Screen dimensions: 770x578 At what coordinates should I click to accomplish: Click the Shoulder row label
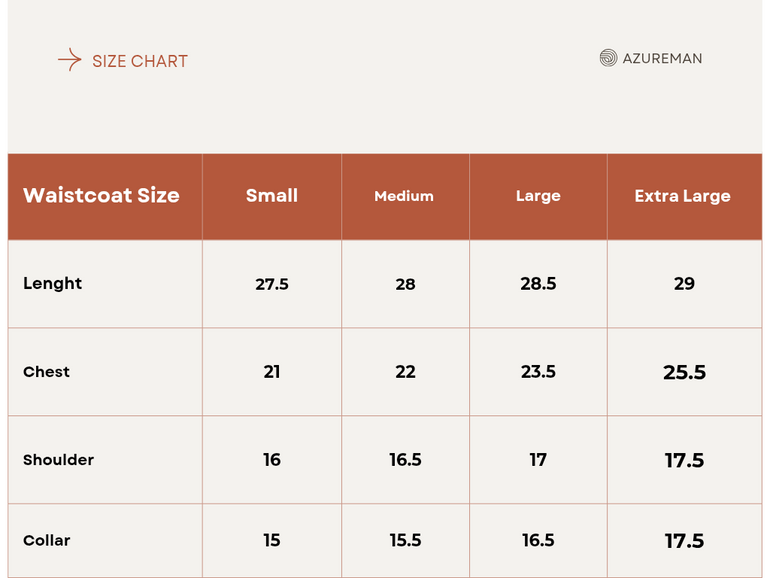coord(59,460)
